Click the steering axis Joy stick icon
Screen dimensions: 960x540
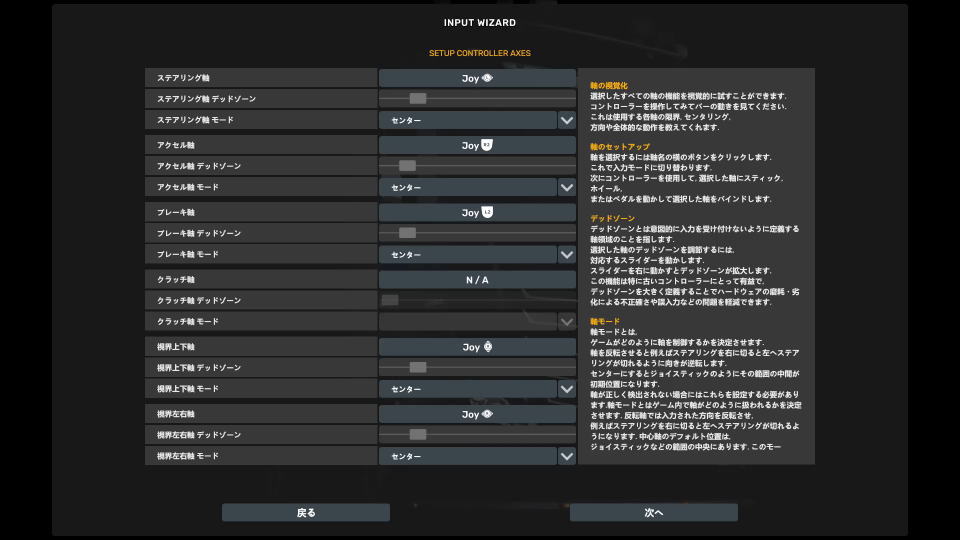tap(488, 77)
